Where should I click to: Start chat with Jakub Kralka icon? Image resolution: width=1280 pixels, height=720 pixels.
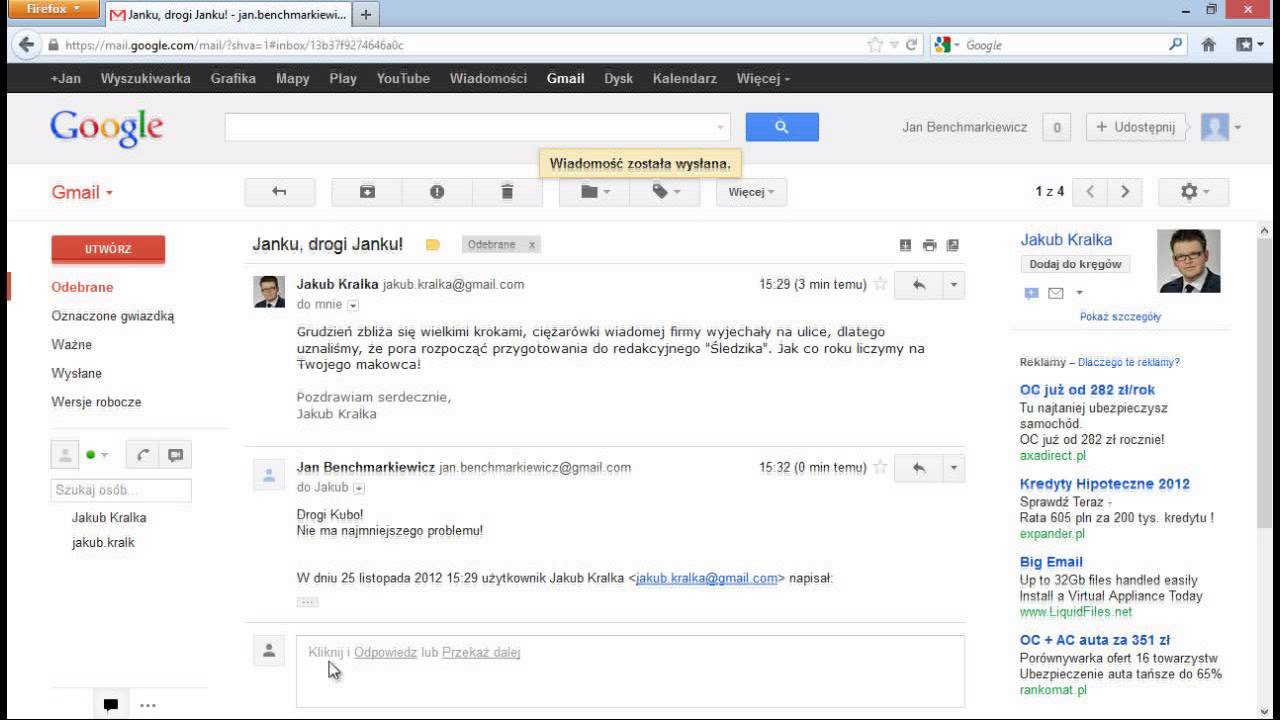[x=1031, y=293]
